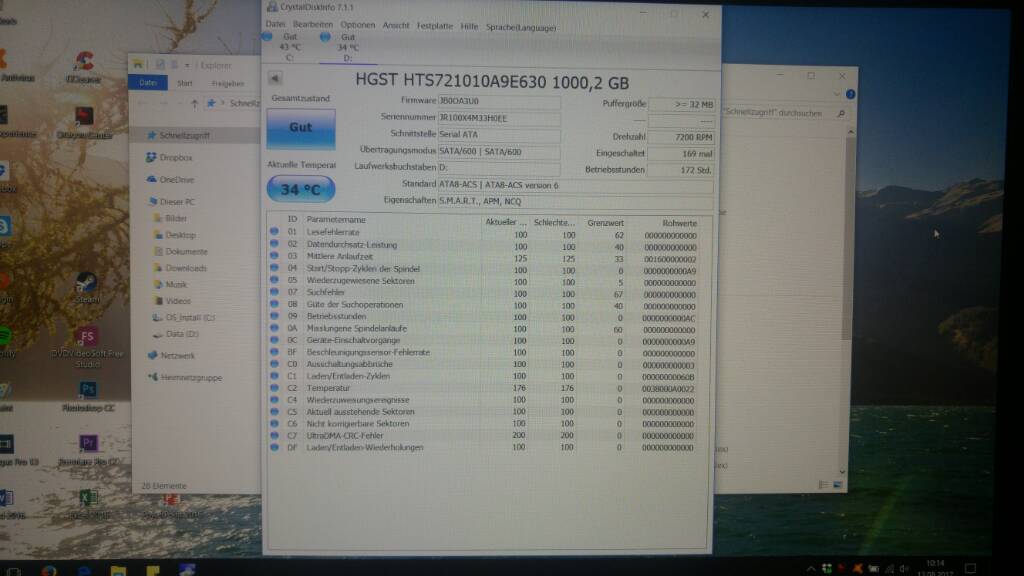Open the Optionen menu
The width and height of the screenshot is (1024, 576).
click(358, 25)
